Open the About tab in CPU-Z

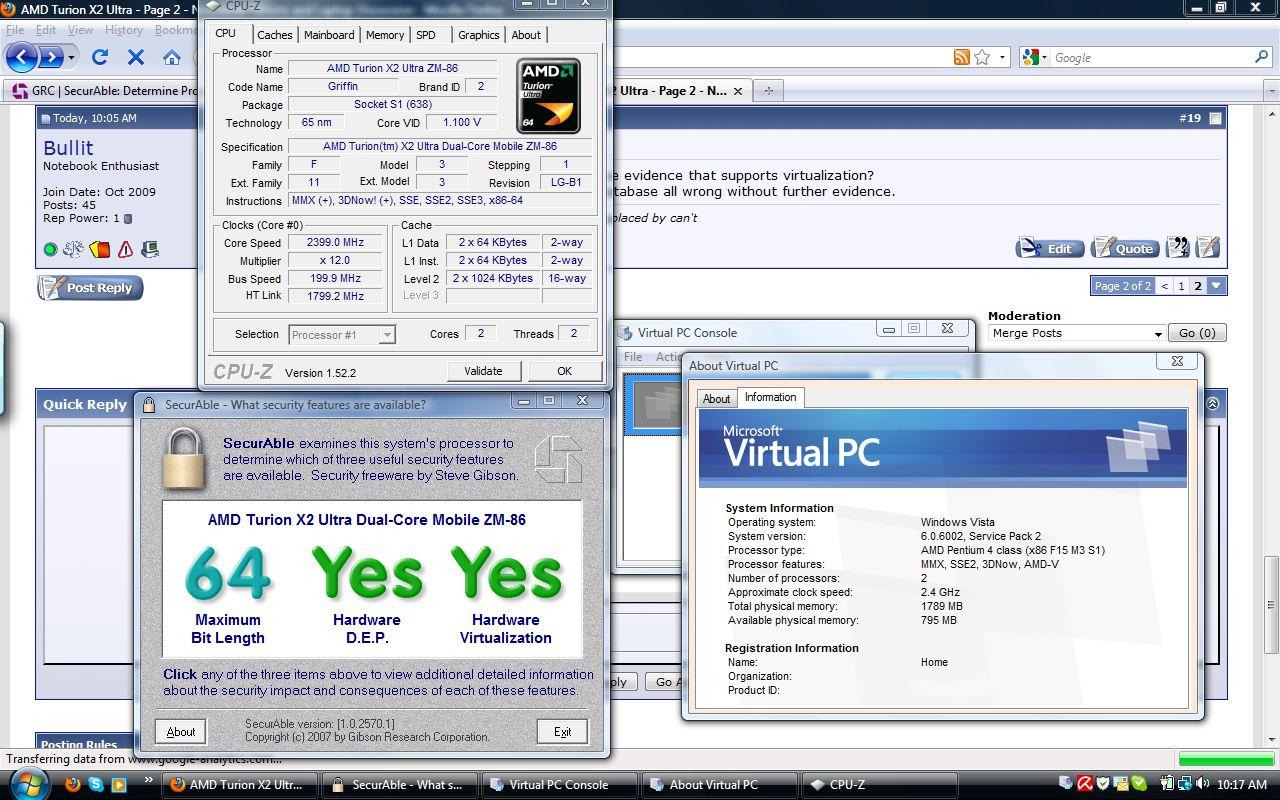(x=526, y=35)
